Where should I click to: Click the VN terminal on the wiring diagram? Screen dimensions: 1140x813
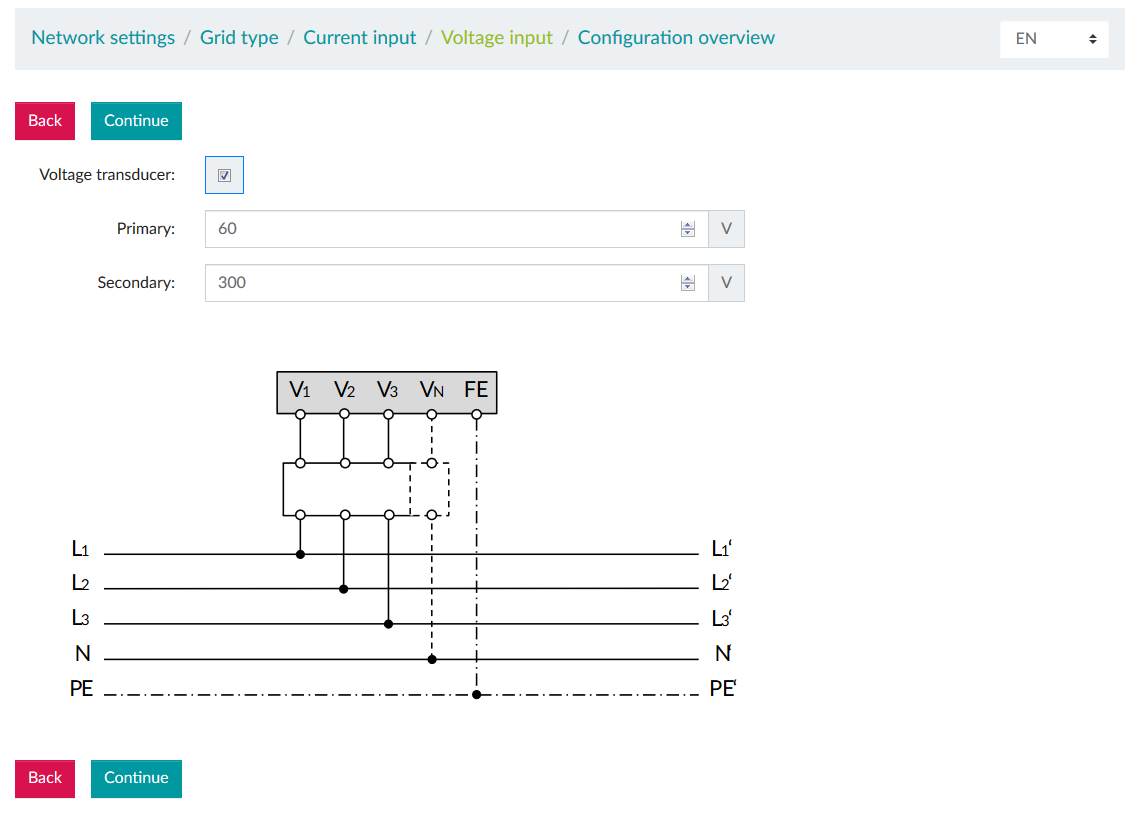(x=432, y=390)
